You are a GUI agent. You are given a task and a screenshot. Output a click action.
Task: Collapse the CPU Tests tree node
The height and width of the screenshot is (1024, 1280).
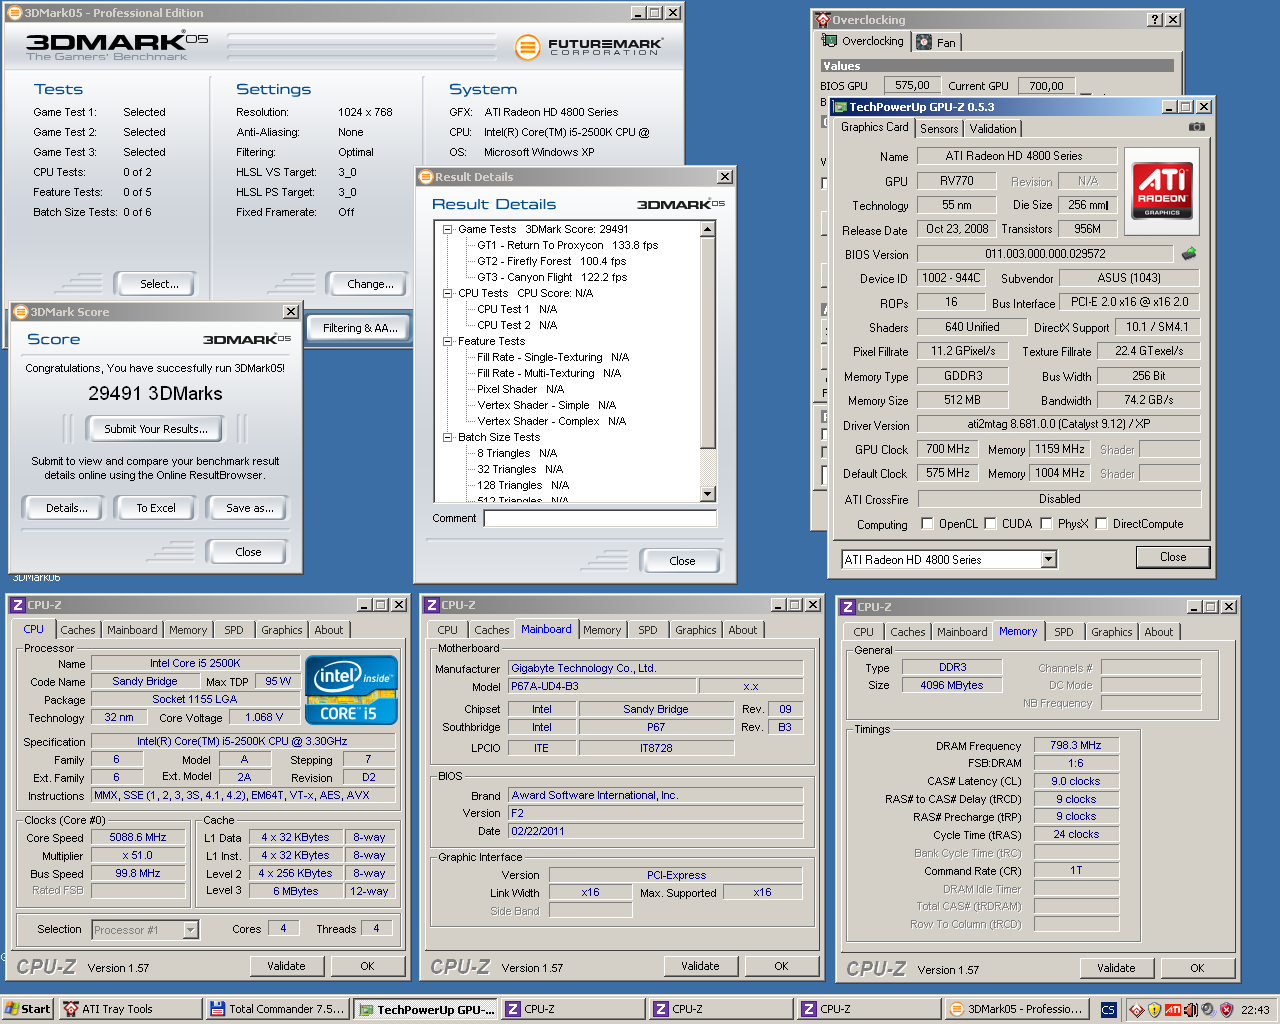tap(447, 293)
